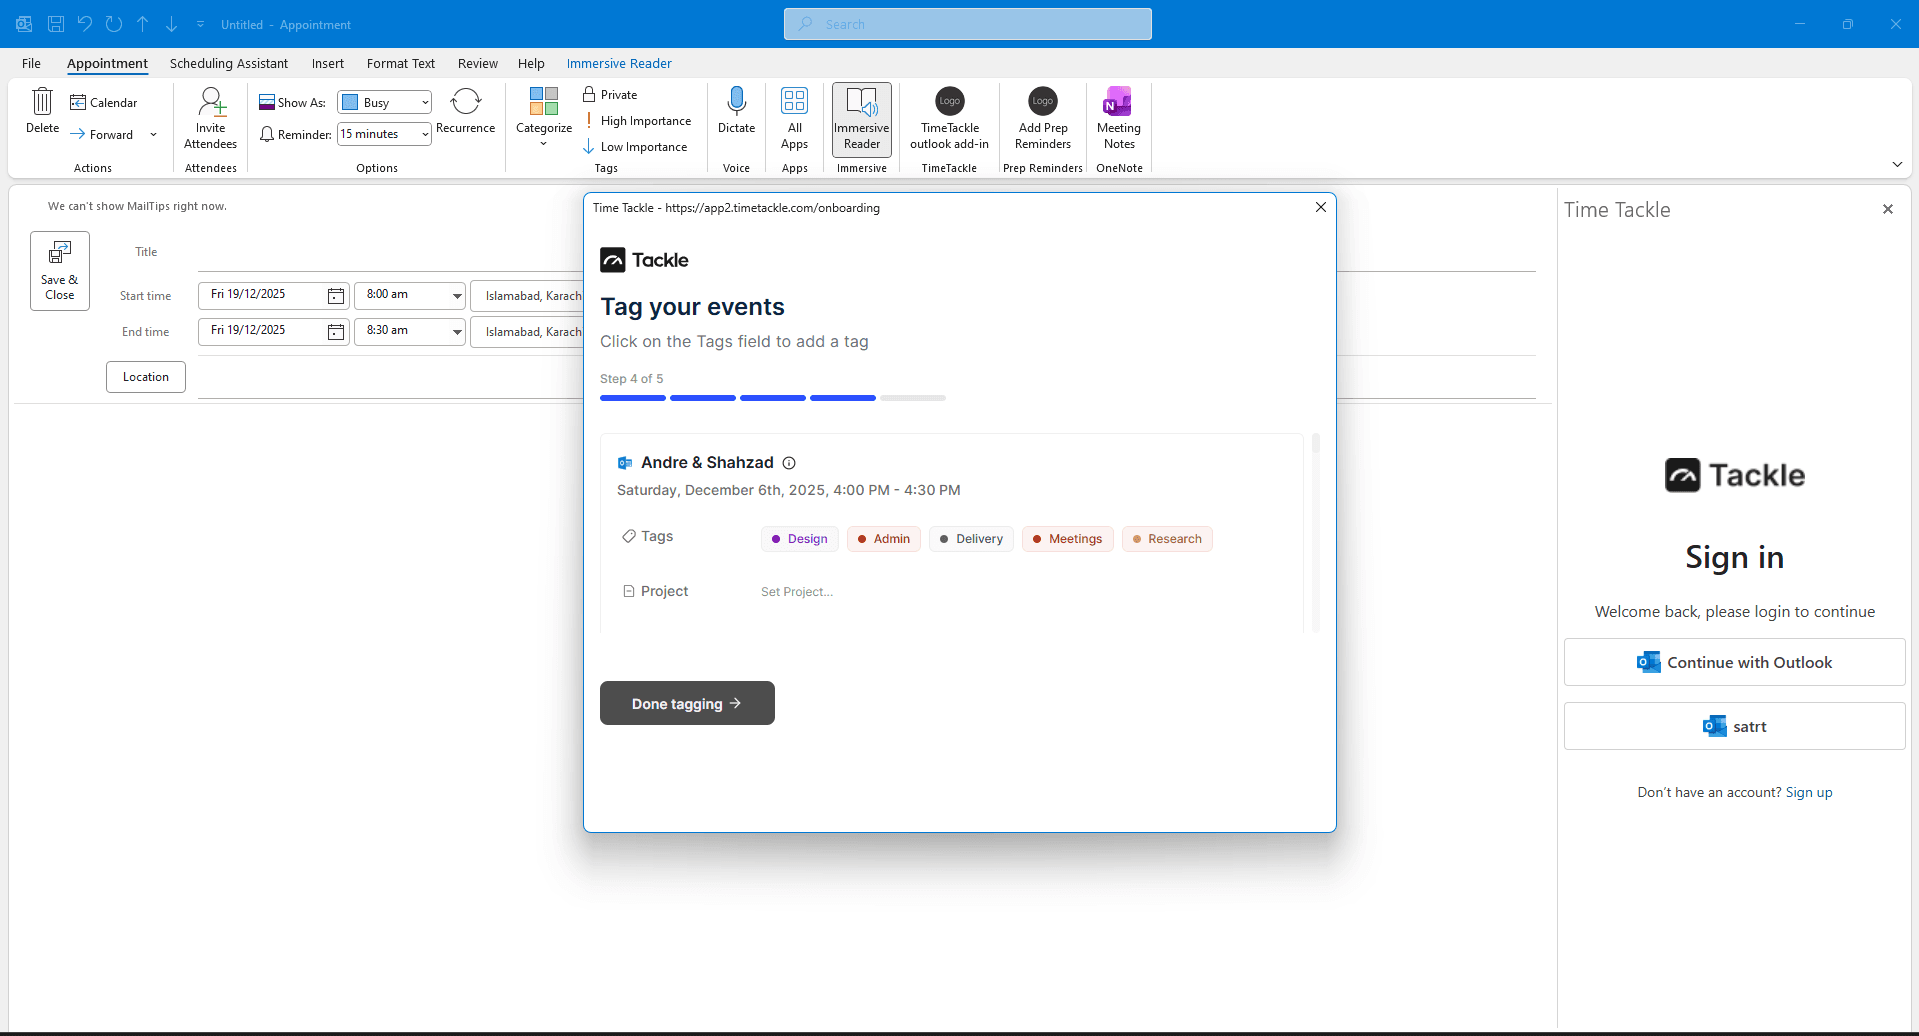Redo the last action

[114, 24]
